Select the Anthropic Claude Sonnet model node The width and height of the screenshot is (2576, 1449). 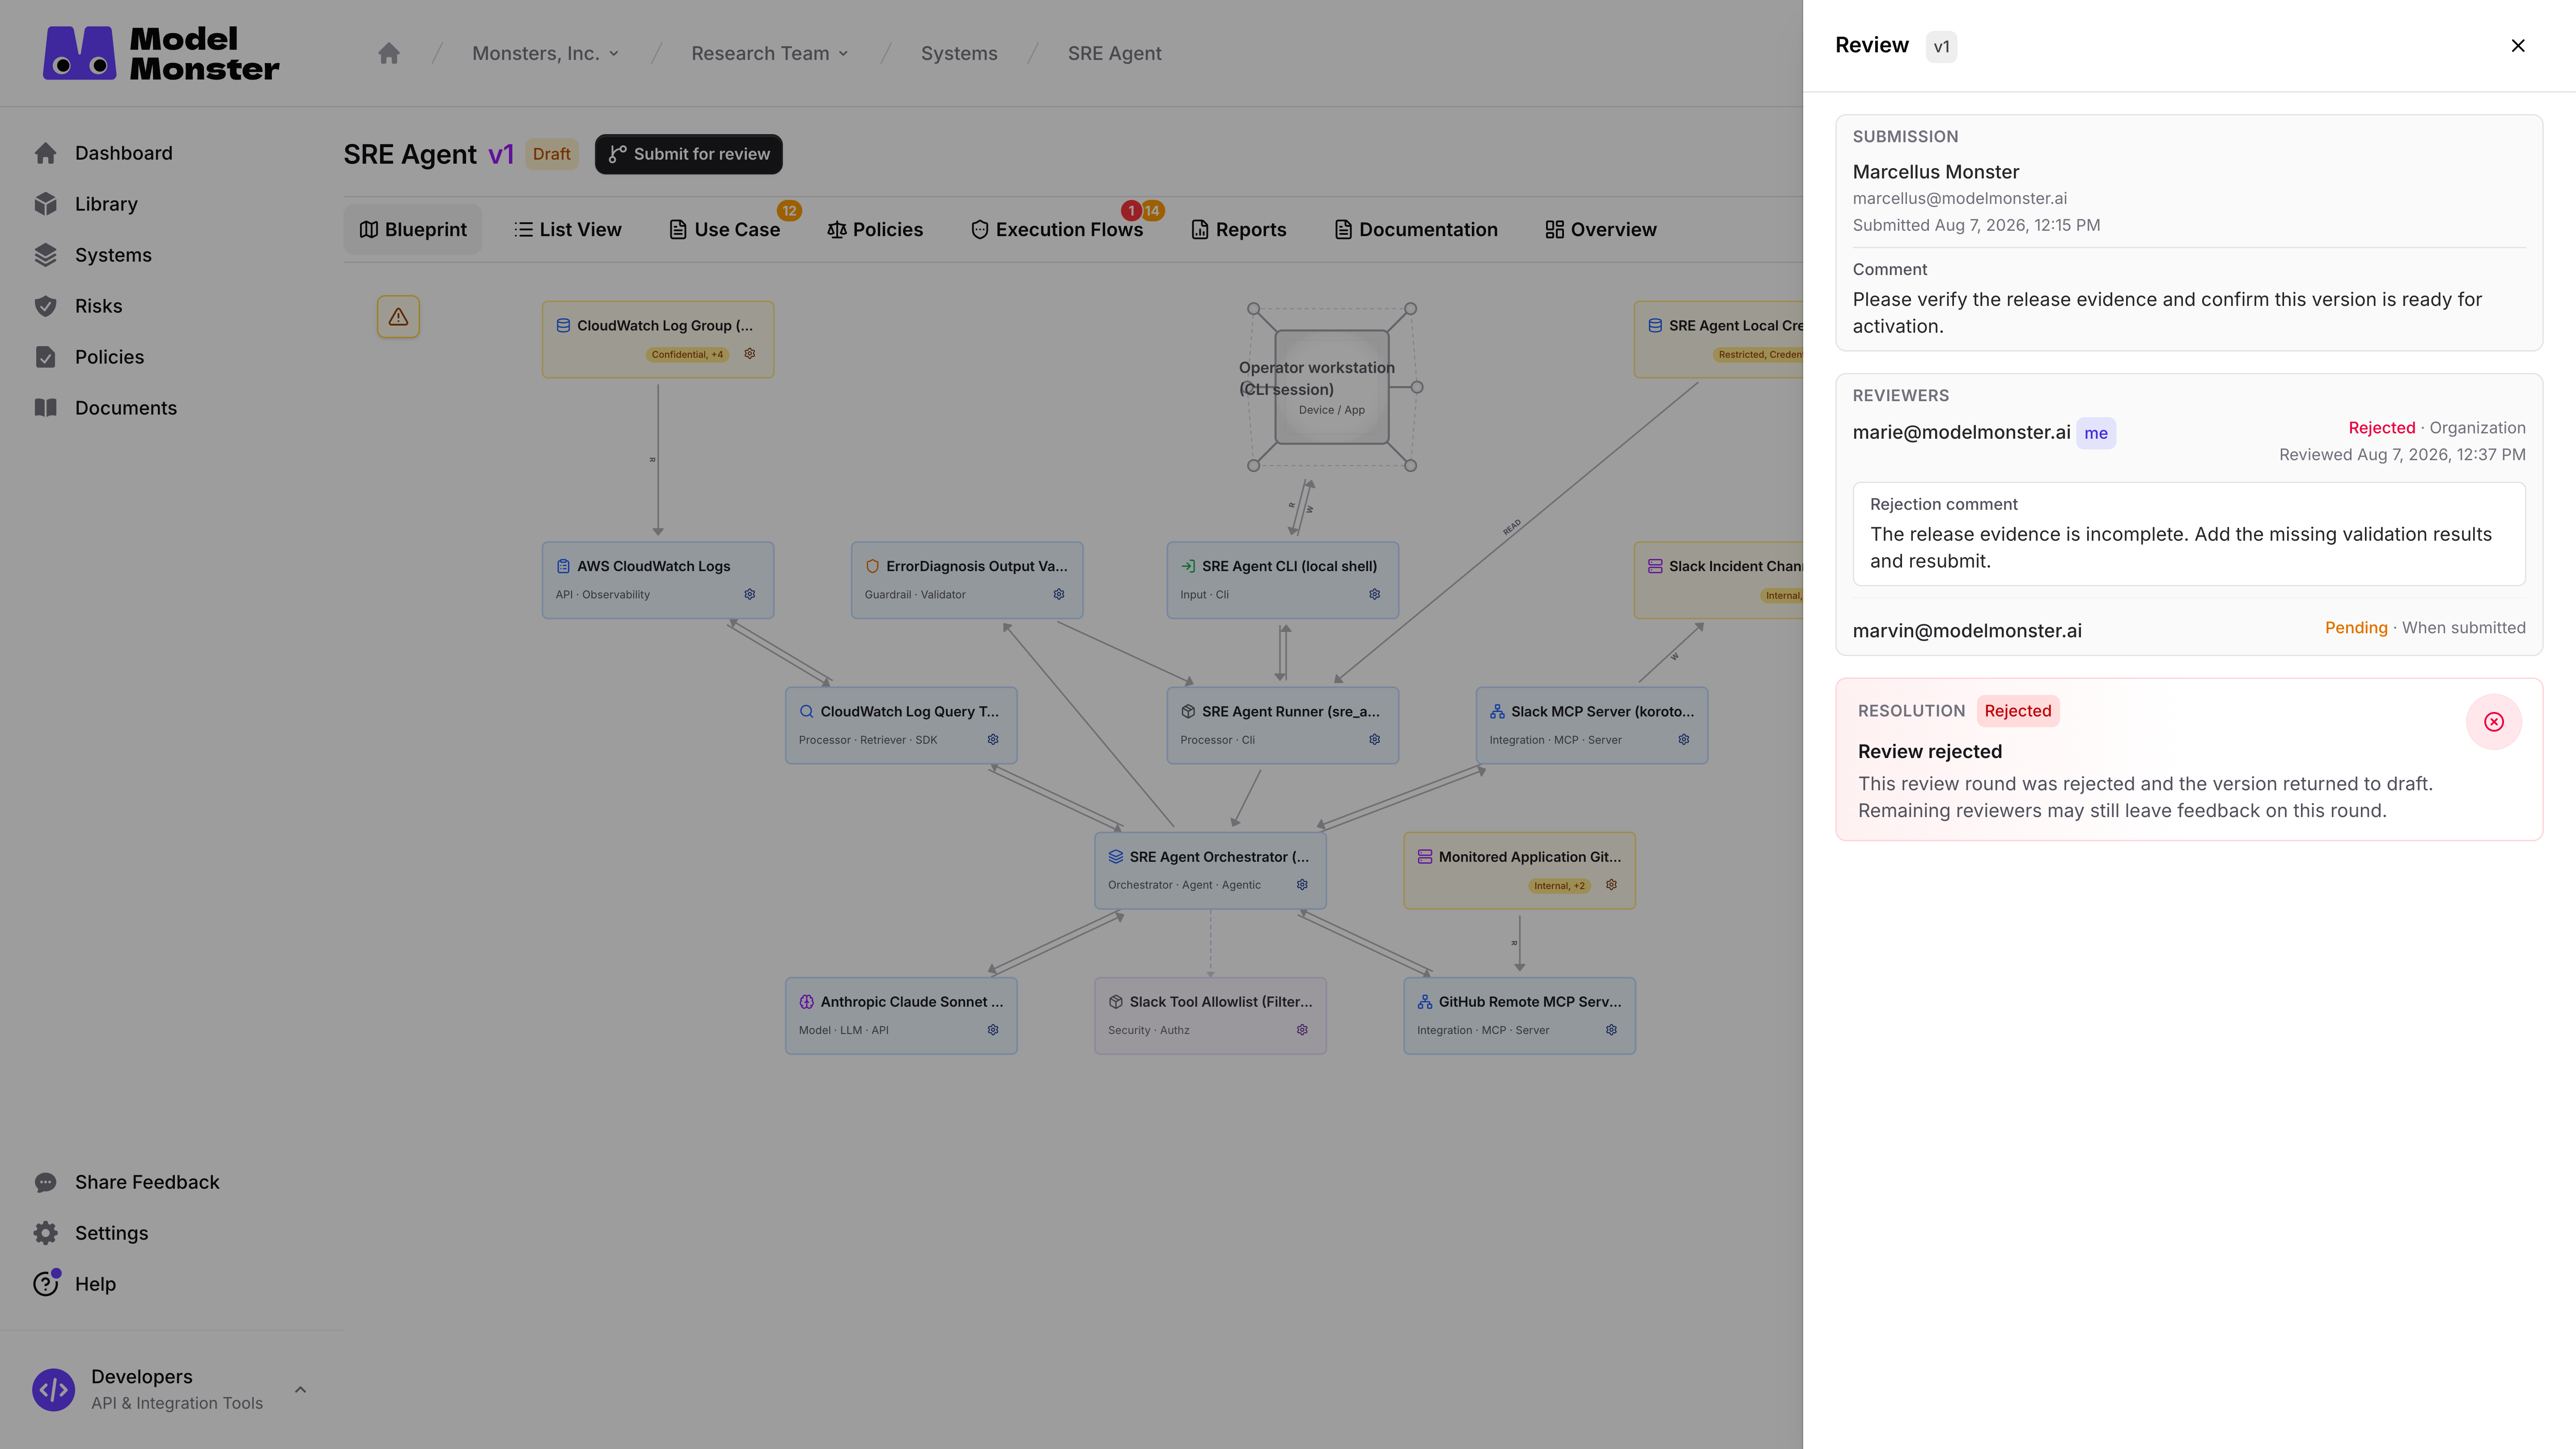[x=901, y=1015]
